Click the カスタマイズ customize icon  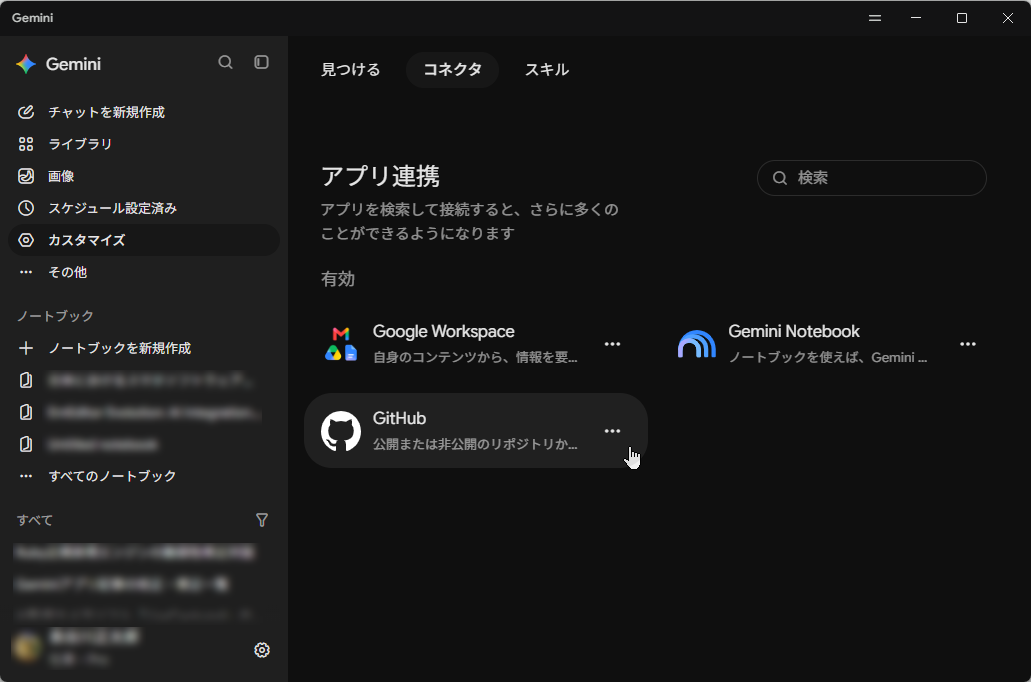pyautogui.click(x=26, y=240)
